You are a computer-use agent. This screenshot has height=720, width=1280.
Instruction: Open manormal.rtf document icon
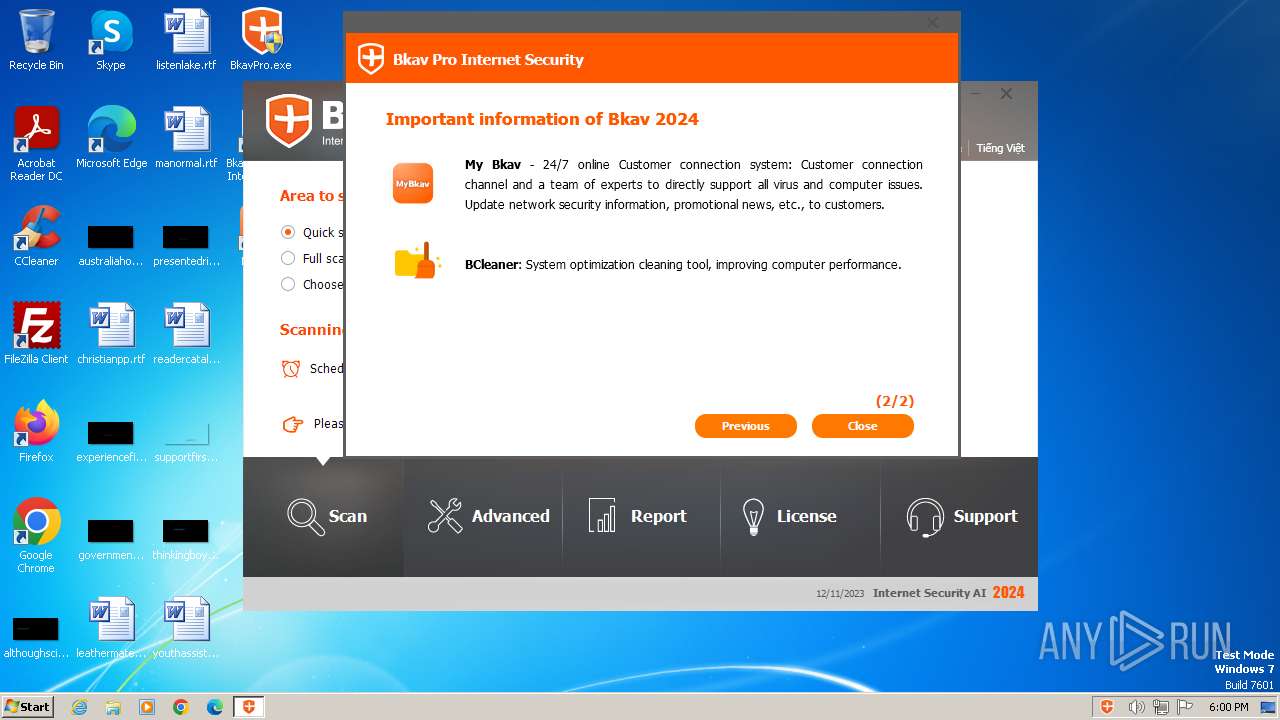pos(186,138)
